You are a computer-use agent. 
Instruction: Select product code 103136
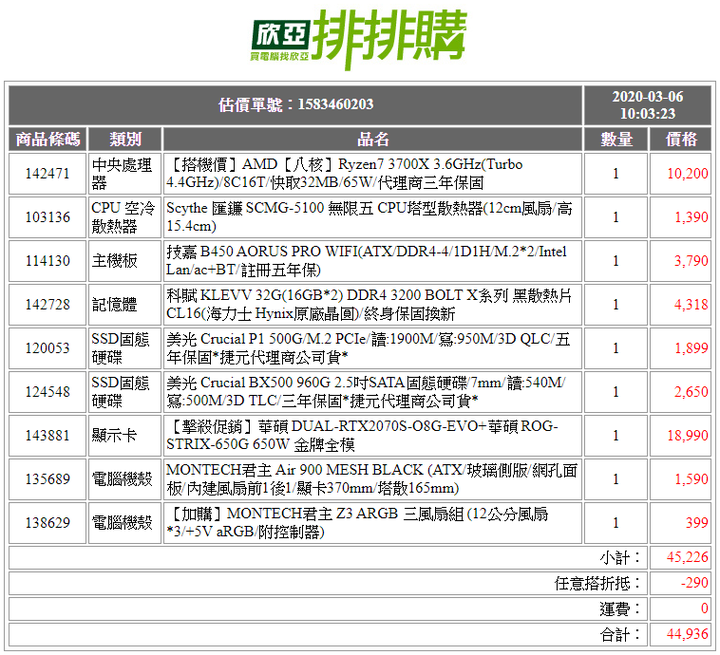click(48, 217)
